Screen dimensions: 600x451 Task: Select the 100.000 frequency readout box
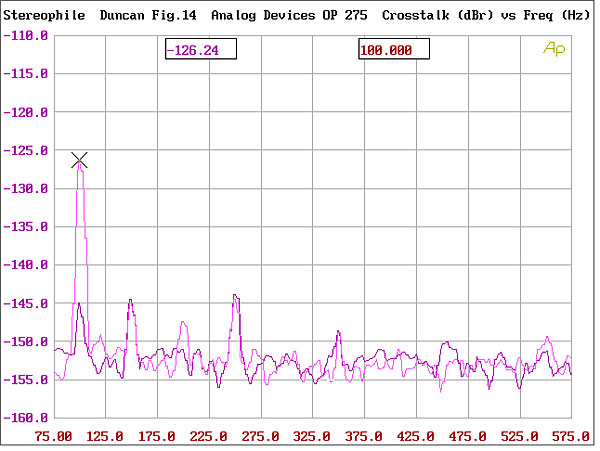[393, 50]
